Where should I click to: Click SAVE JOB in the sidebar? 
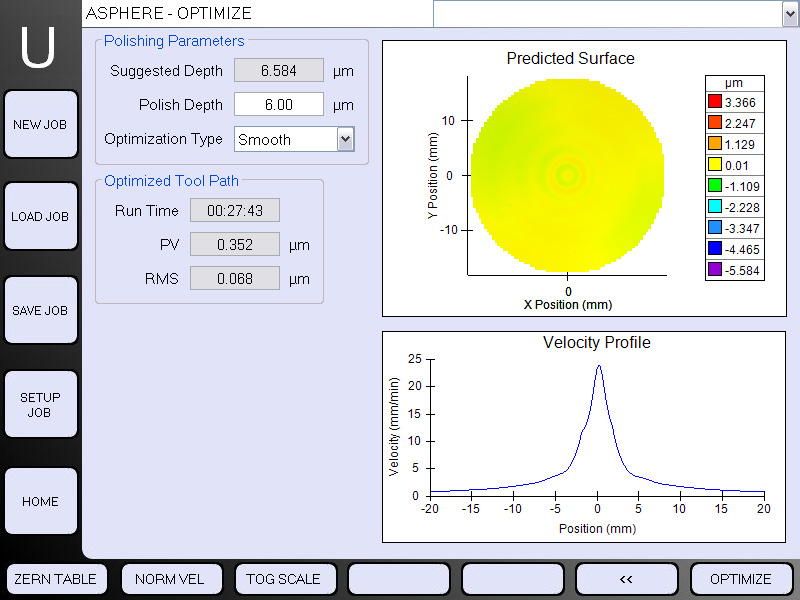(40, 311)
